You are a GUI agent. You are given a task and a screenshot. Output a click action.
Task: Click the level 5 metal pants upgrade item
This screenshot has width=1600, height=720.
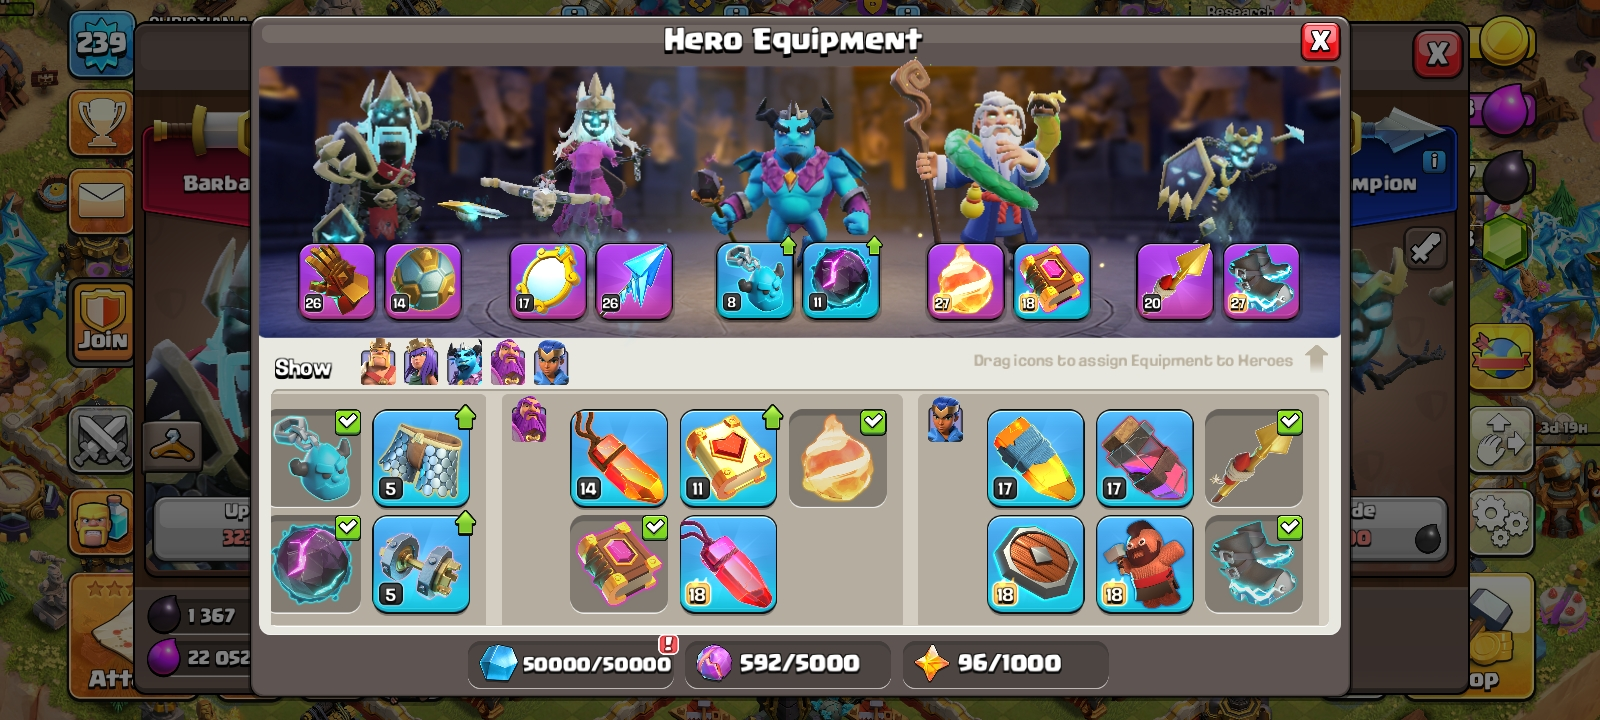[421, 458]
